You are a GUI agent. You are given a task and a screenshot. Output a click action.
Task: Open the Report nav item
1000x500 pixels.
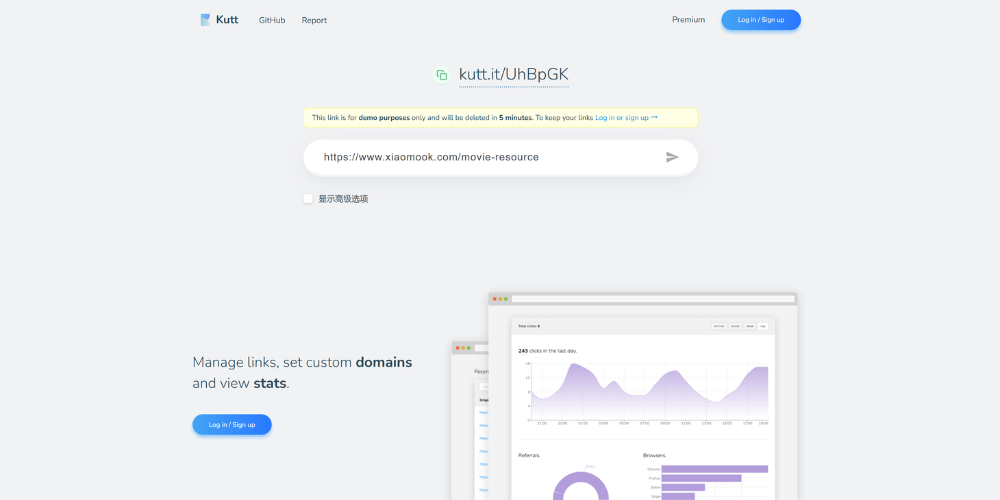click(314, 20)
